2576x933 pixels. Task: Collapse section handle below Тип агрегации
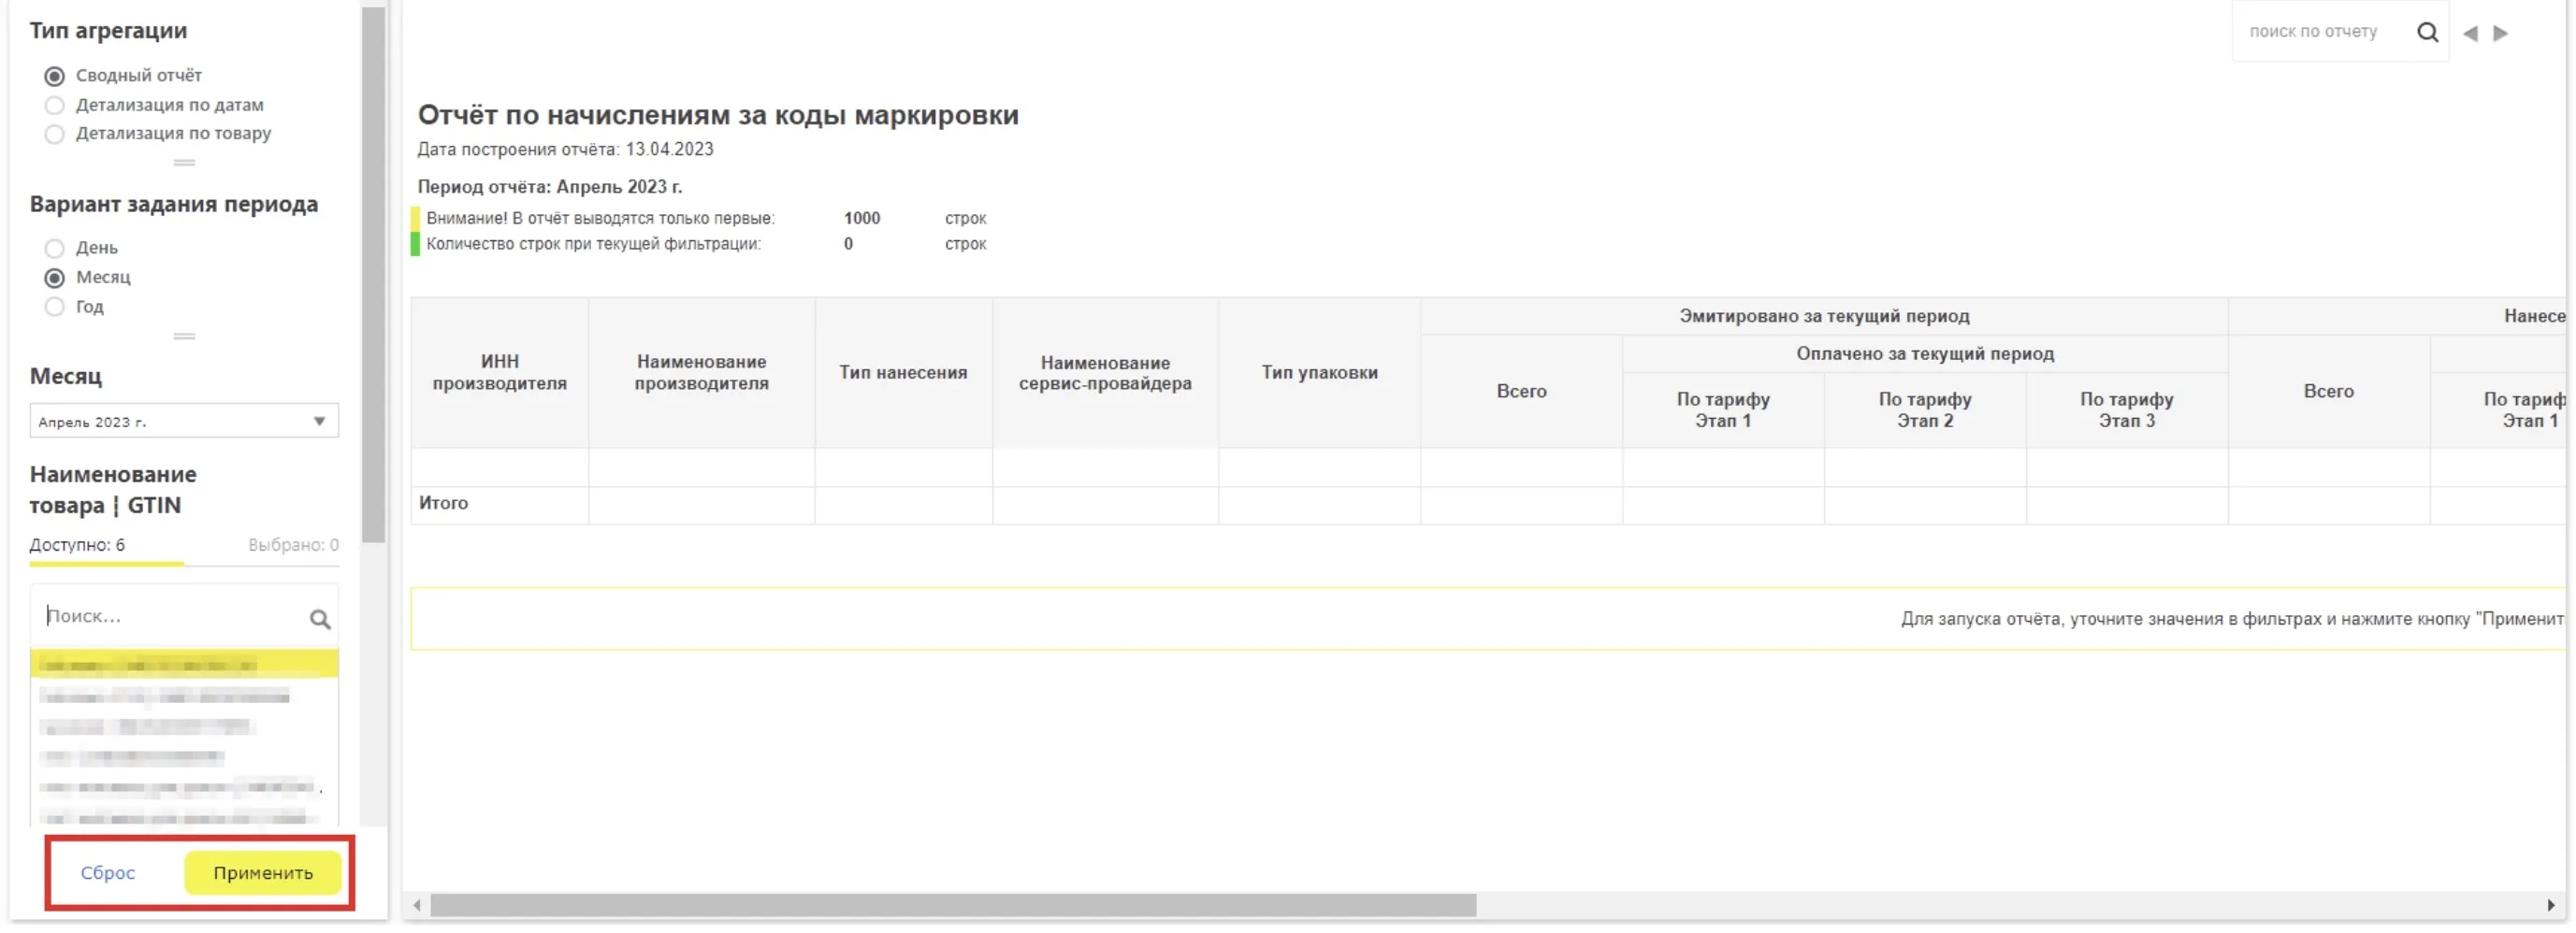[x=184, y=162]
